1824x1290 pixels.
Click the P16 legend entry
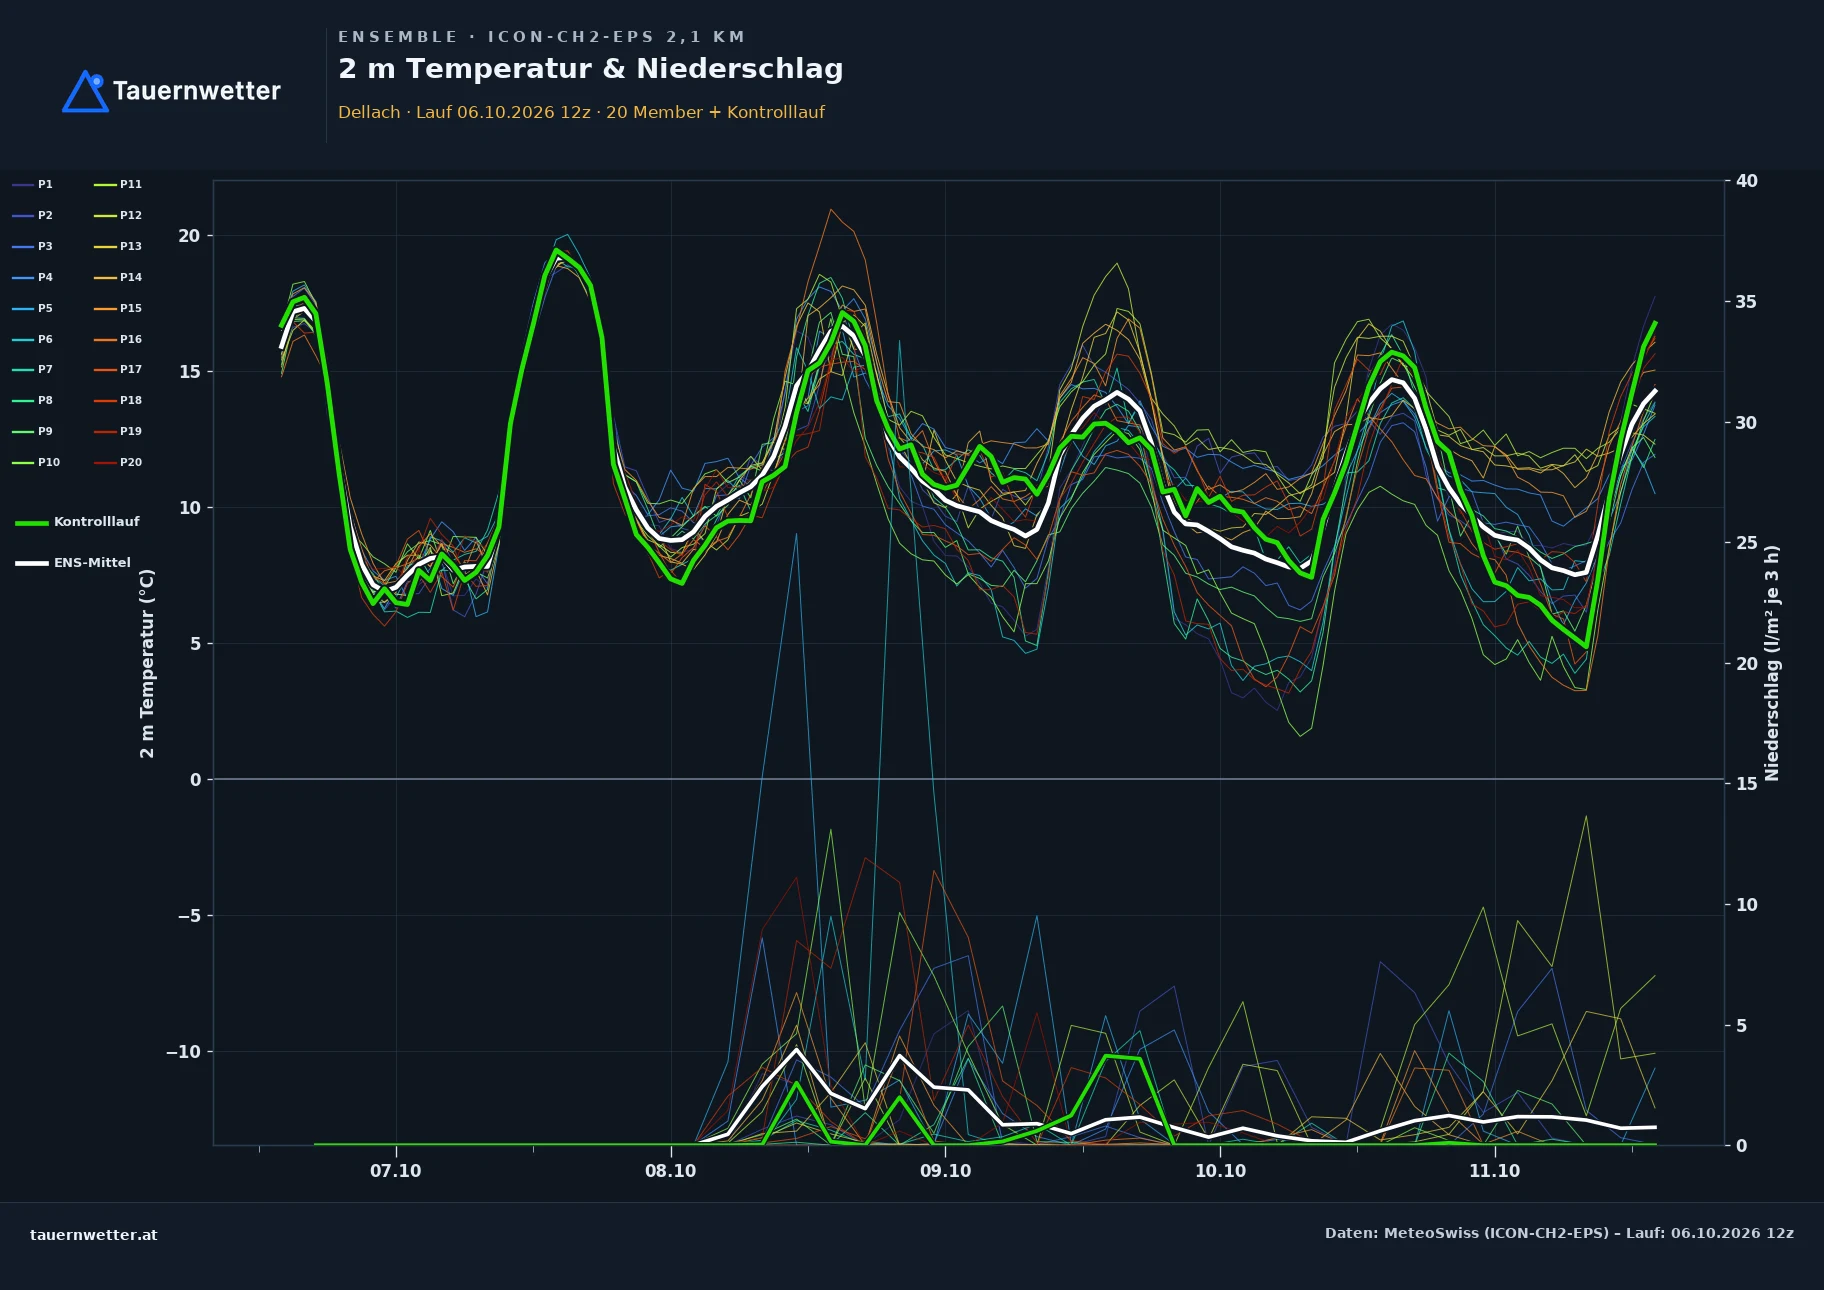point(118,340)
